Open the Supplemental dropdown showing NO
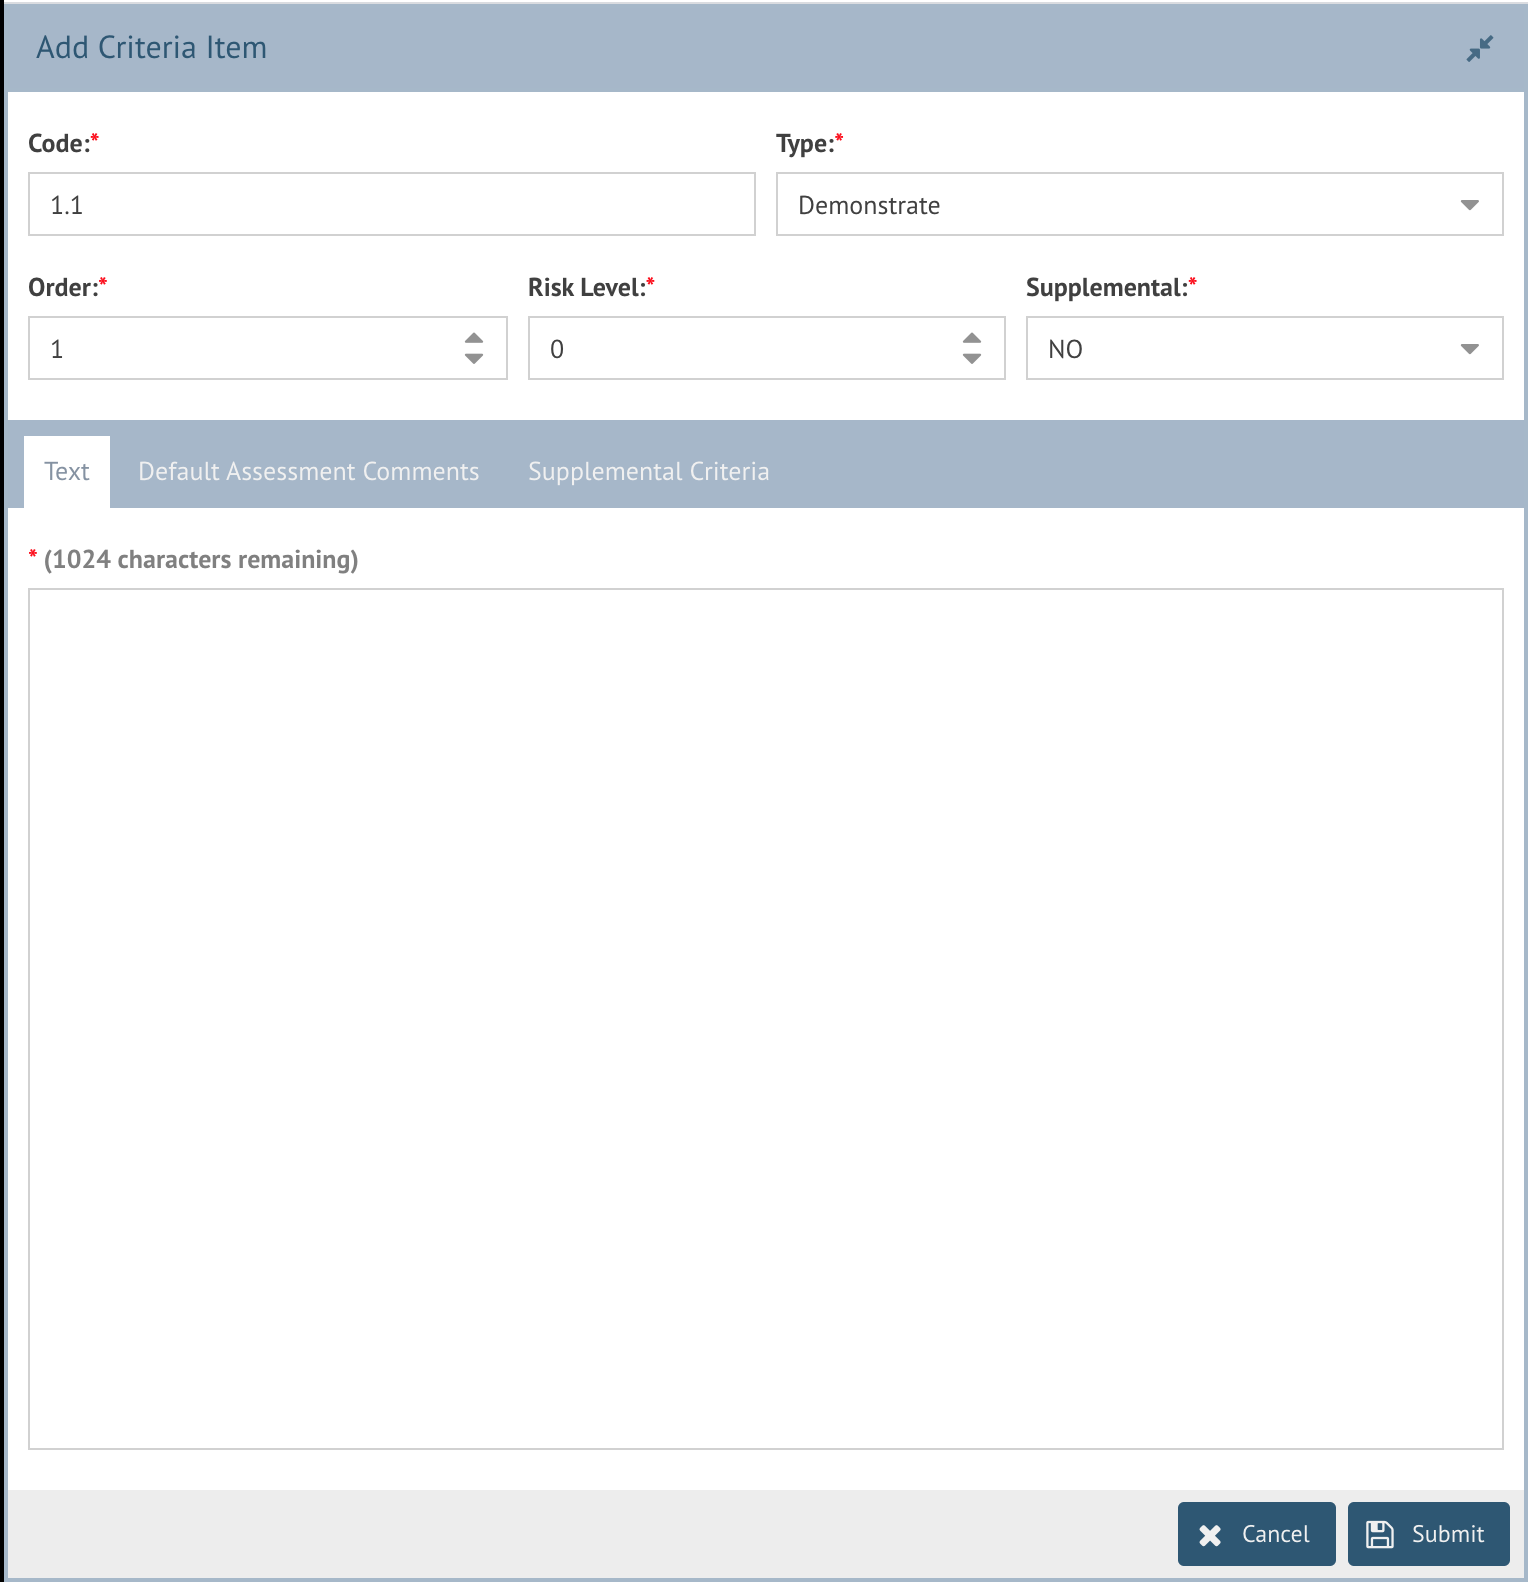The image size is (1528, 1582). point(1265,348)
